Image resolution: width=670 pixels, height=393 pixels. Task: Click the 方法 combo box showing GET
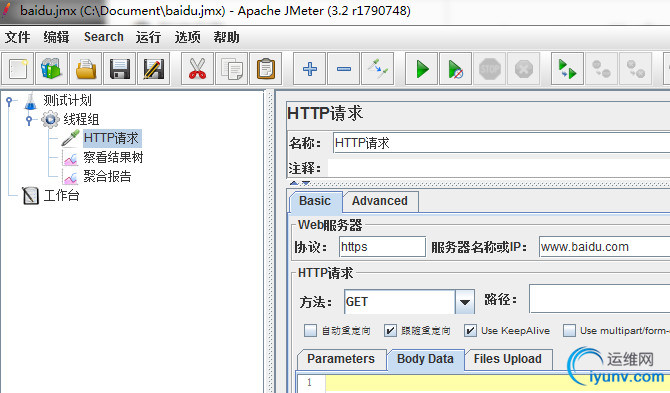409,302
